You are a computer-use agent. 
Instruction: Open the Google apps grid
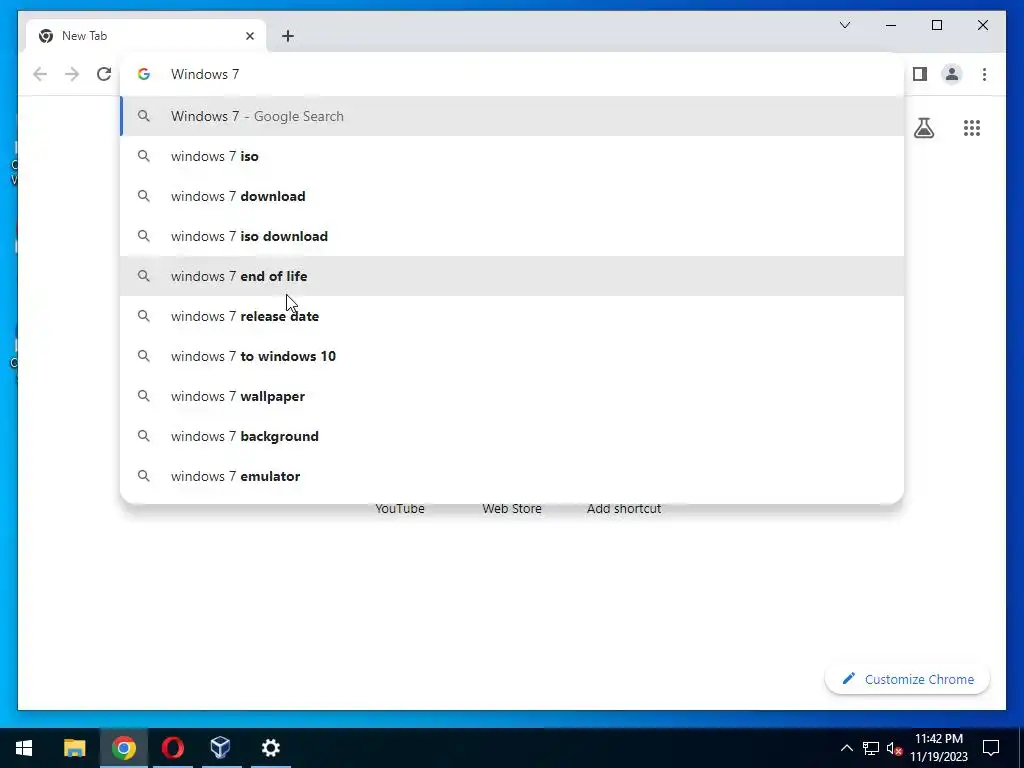pyautogui.click(x=972, y=128)
